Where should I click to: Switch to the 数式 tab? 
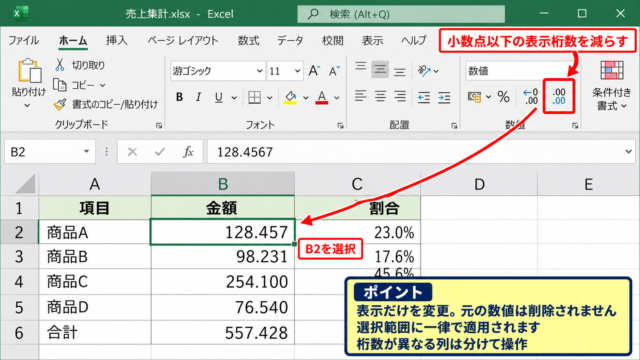pos(249,40)
